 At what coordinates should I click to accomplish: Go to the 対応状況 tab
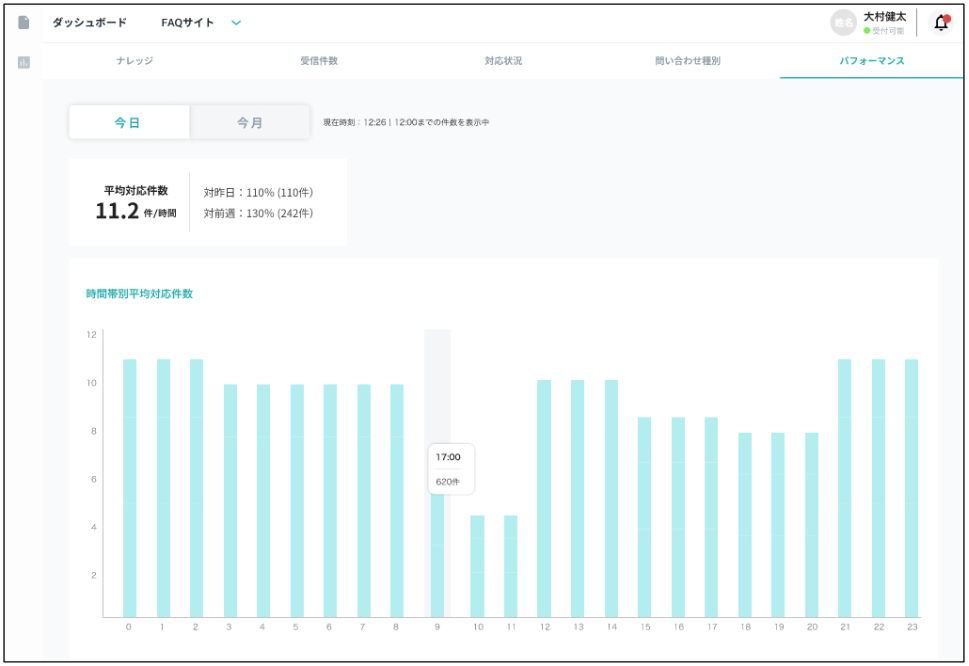click(x=503, y=61)
